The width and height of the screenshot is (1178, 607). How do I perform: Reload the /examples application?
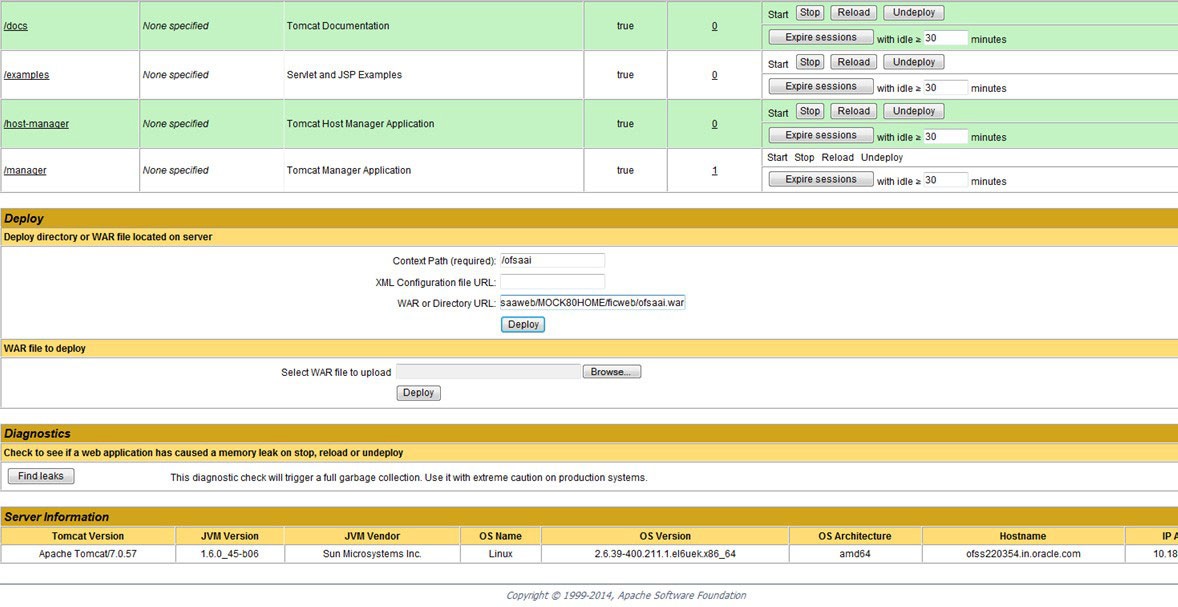(x=852, y=61)
